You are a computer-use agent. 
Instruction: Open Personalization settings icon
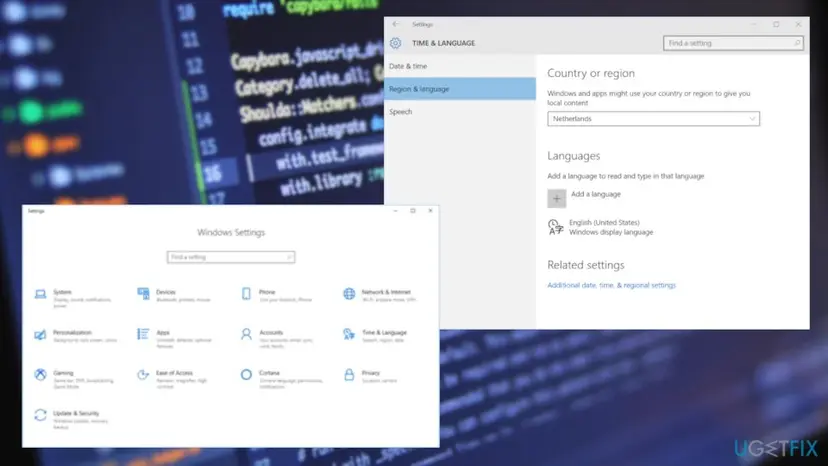pos(40,335)
